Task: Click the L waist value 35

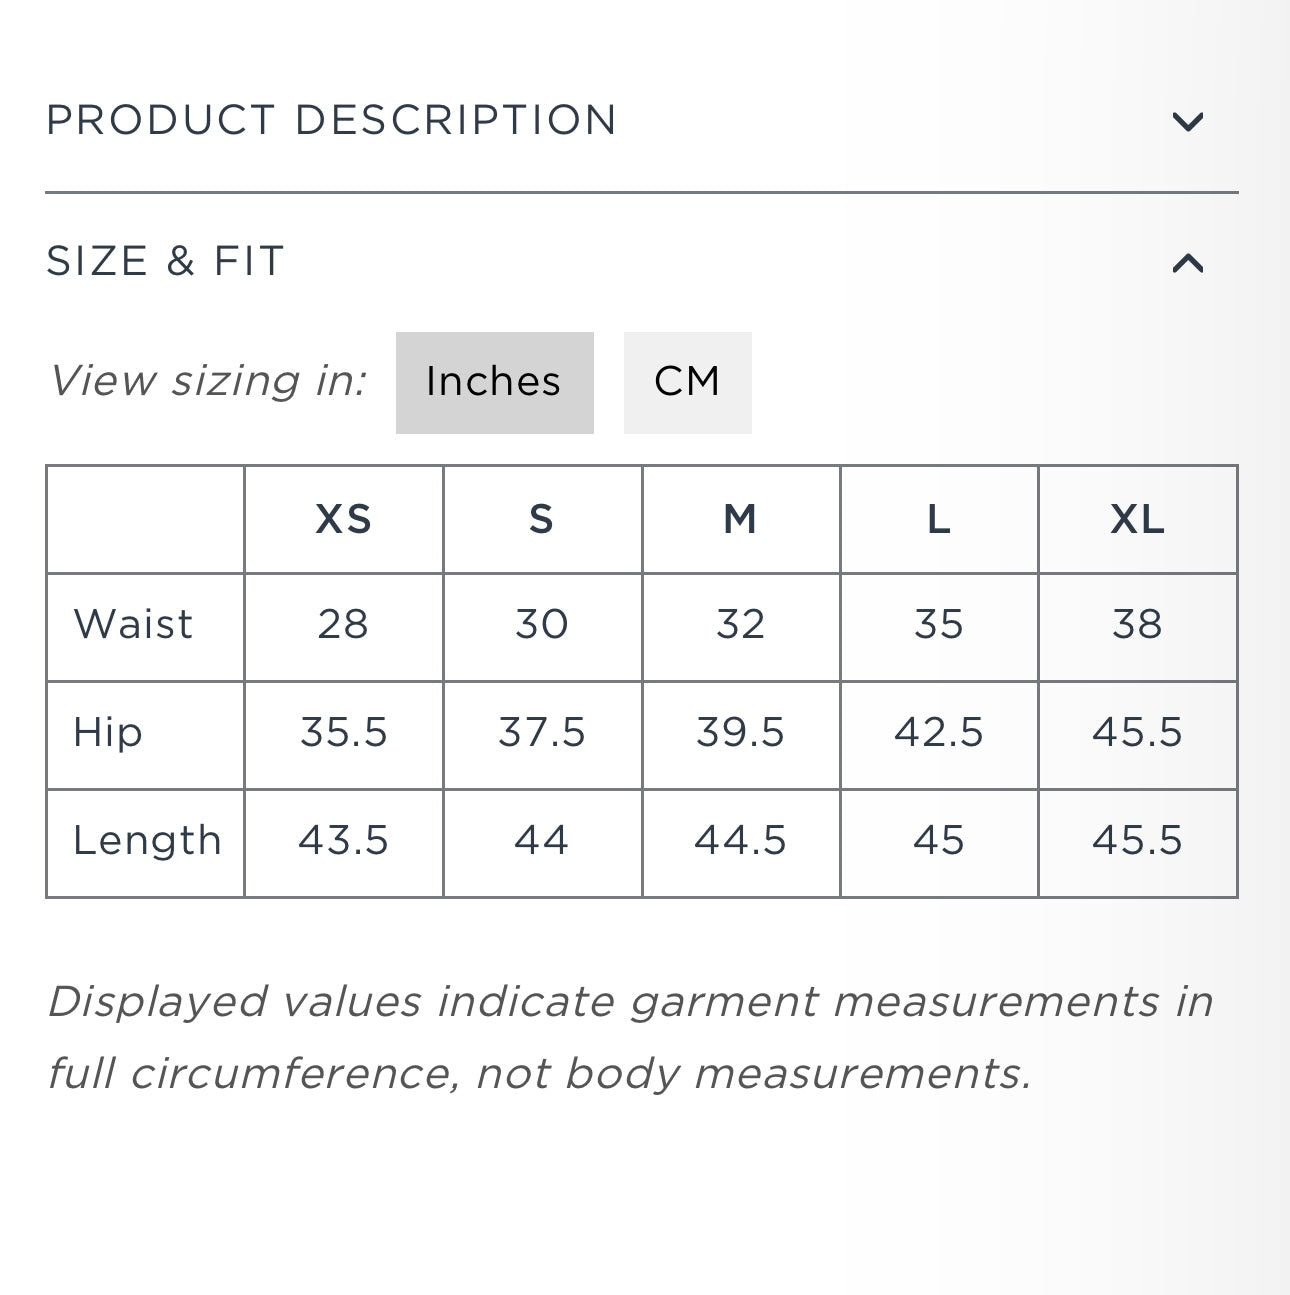Action: (x=938, y=625)
